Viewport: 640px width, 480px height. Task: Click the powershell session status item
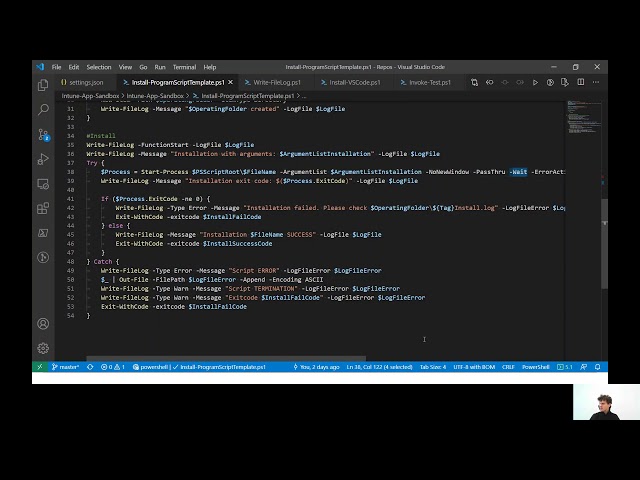(150, 367)
